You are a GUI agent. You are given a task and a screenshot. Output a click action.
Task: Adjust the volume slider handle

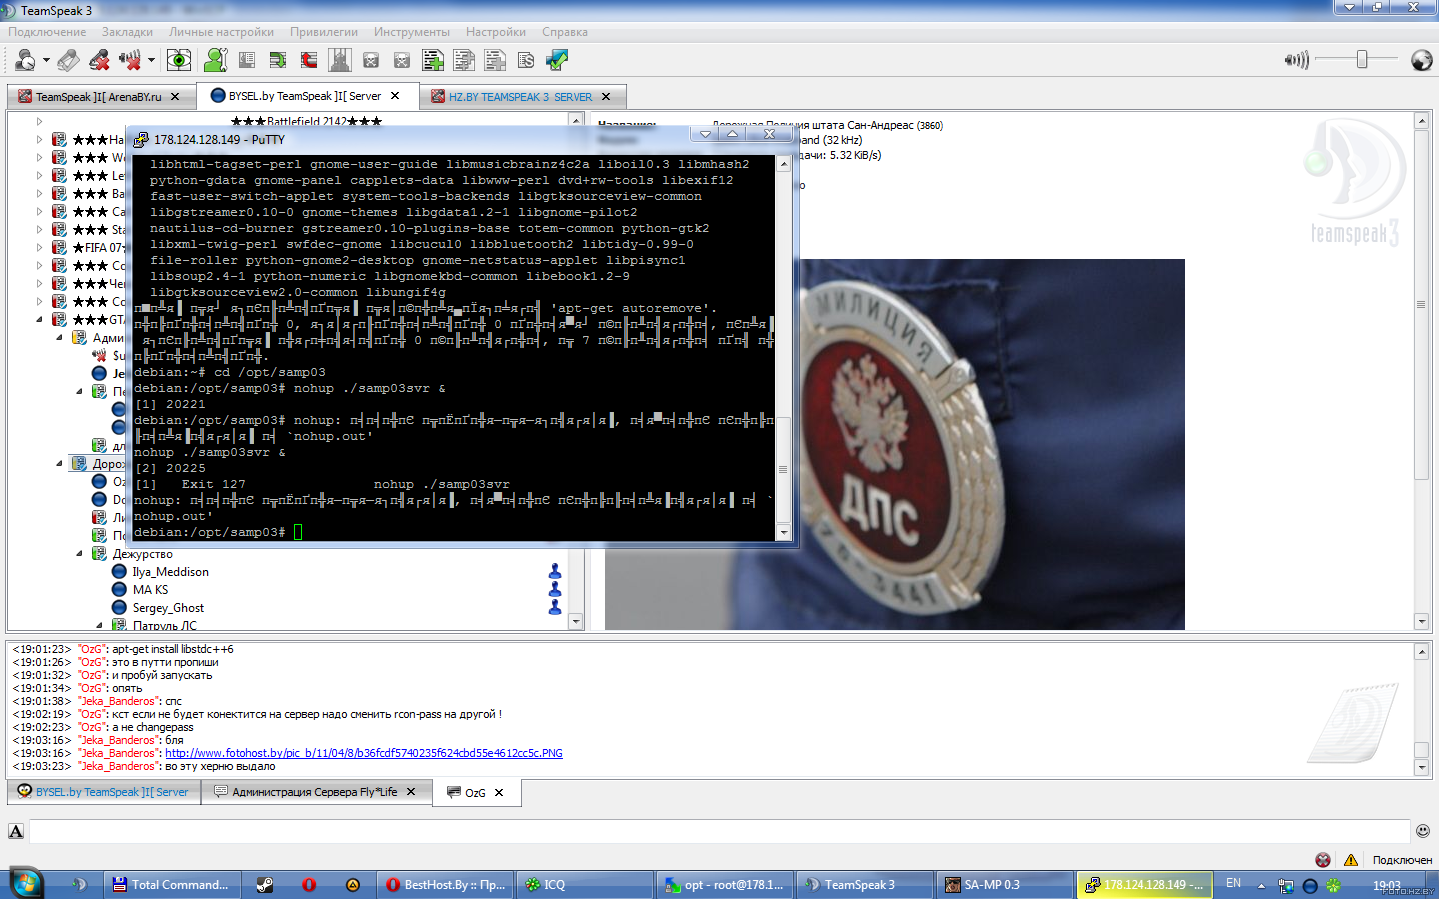1362,60
